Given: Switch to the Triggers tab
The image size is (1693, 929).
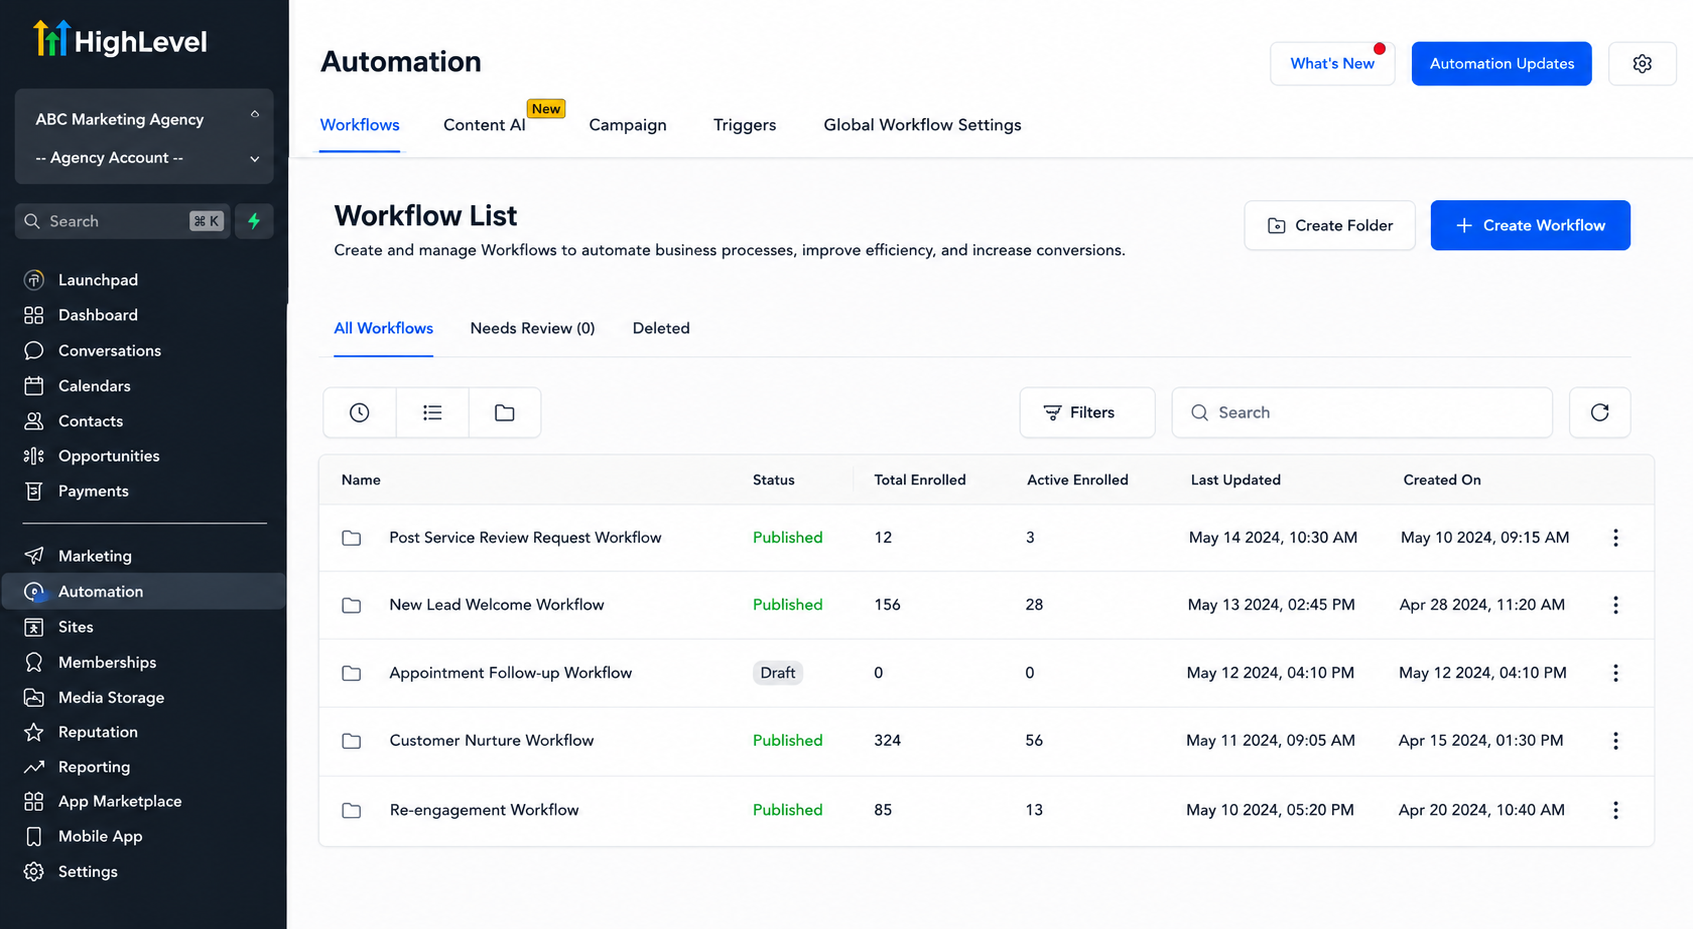Looking at the screenshot, I should [x=745, y=125].
